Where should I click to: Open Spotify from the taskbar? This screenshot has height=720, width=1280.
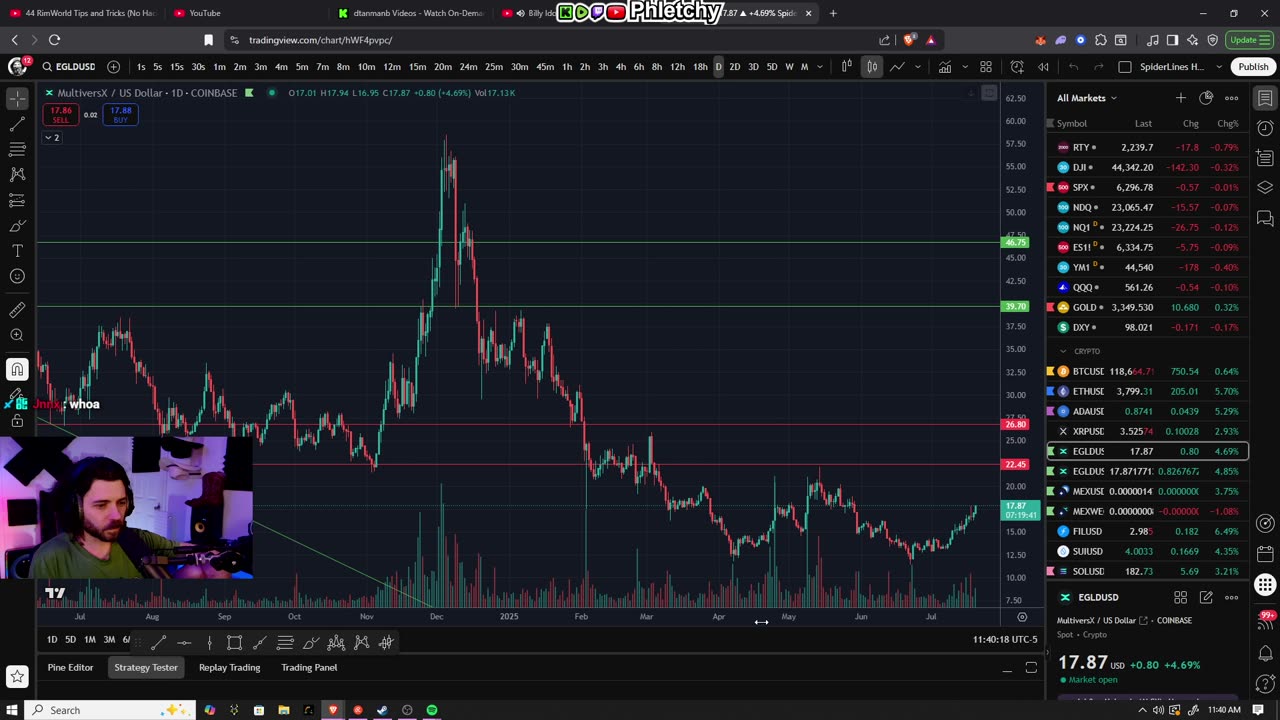tap(432, 710)
